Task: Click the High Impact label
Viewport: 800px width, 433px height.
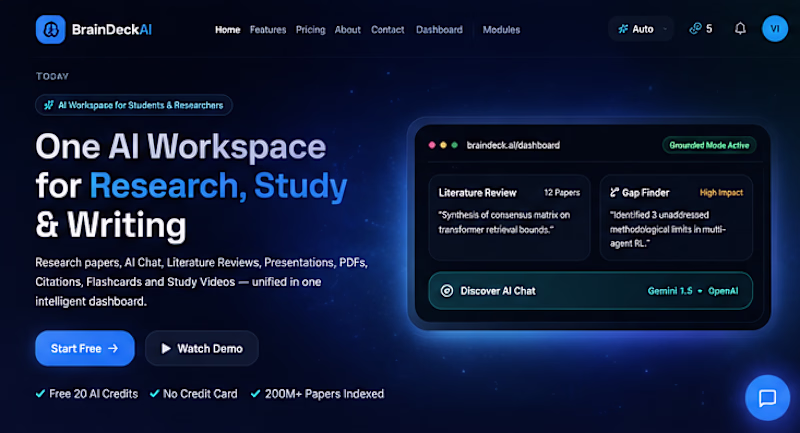Action: click(x=721, y=192)
